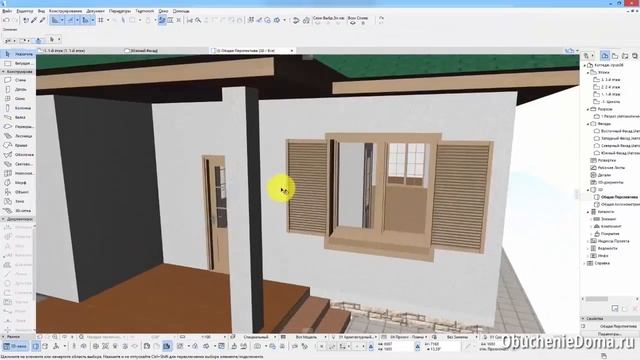
Task: Select the Skylight (Световой люк) tool
Action: (18, 164)
